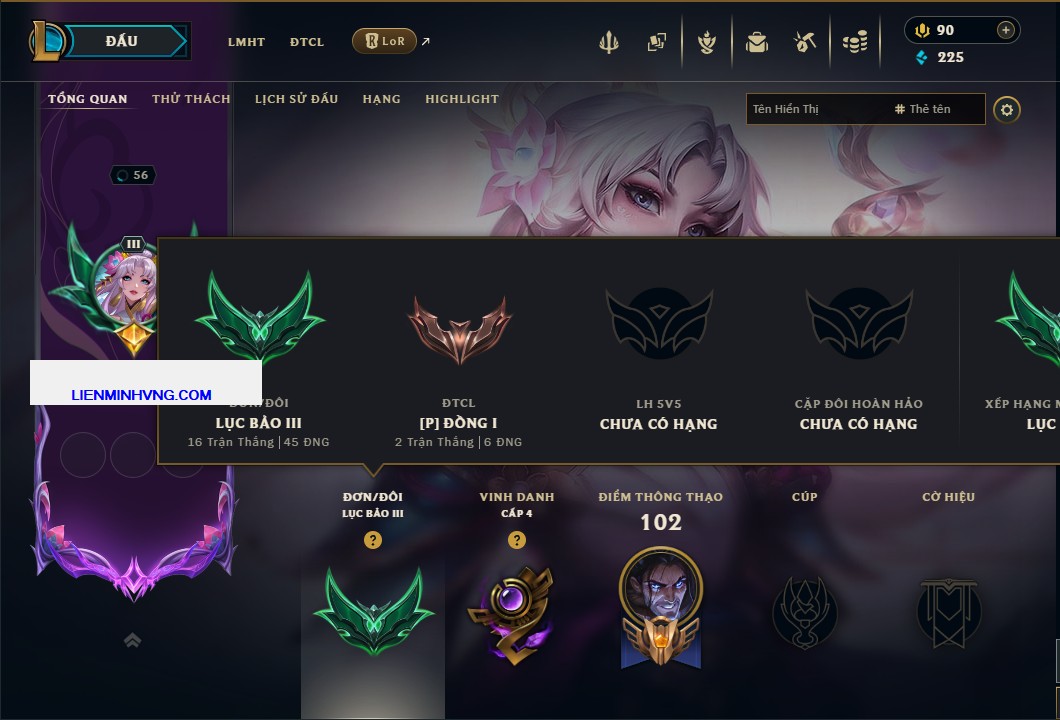Click question mark under Đơn/Đôi rank
This screenshot has width=1060, height=720.
click(372, 539)
